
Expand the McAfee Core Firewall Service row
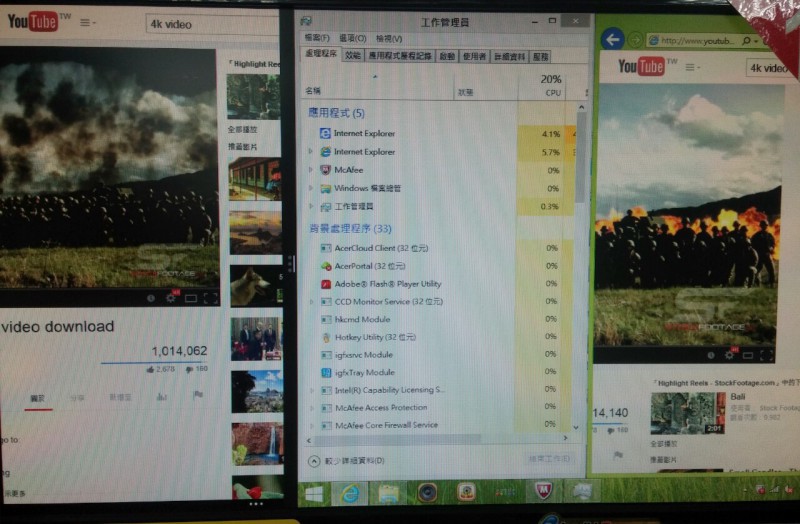(x=313, y=426)
